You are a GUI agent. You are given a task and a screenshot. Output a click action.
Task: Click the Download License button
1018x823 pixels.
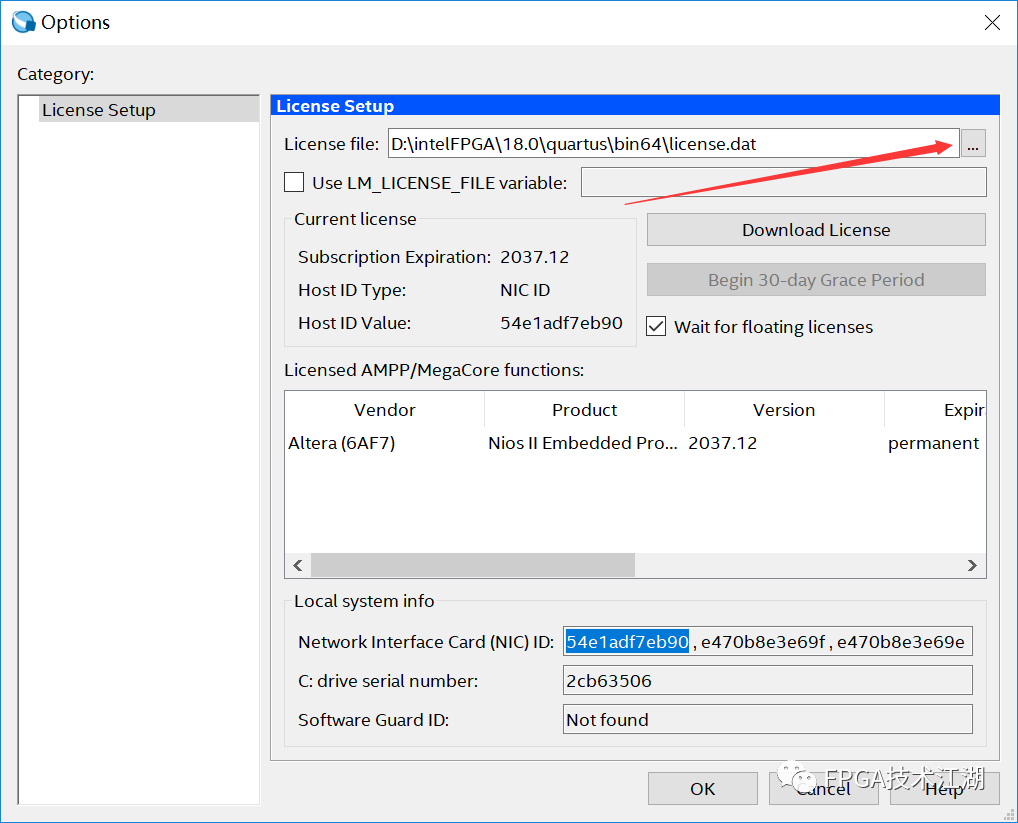click(x=816, y=230)
